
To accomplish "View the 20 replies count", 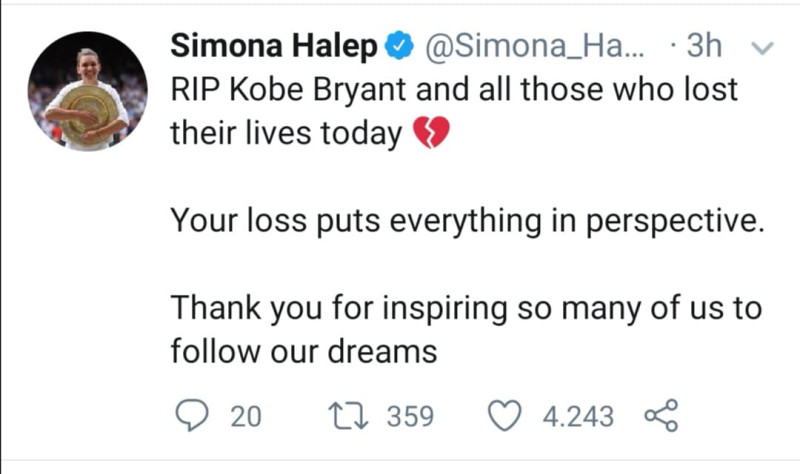I will (x=246, y=416).
